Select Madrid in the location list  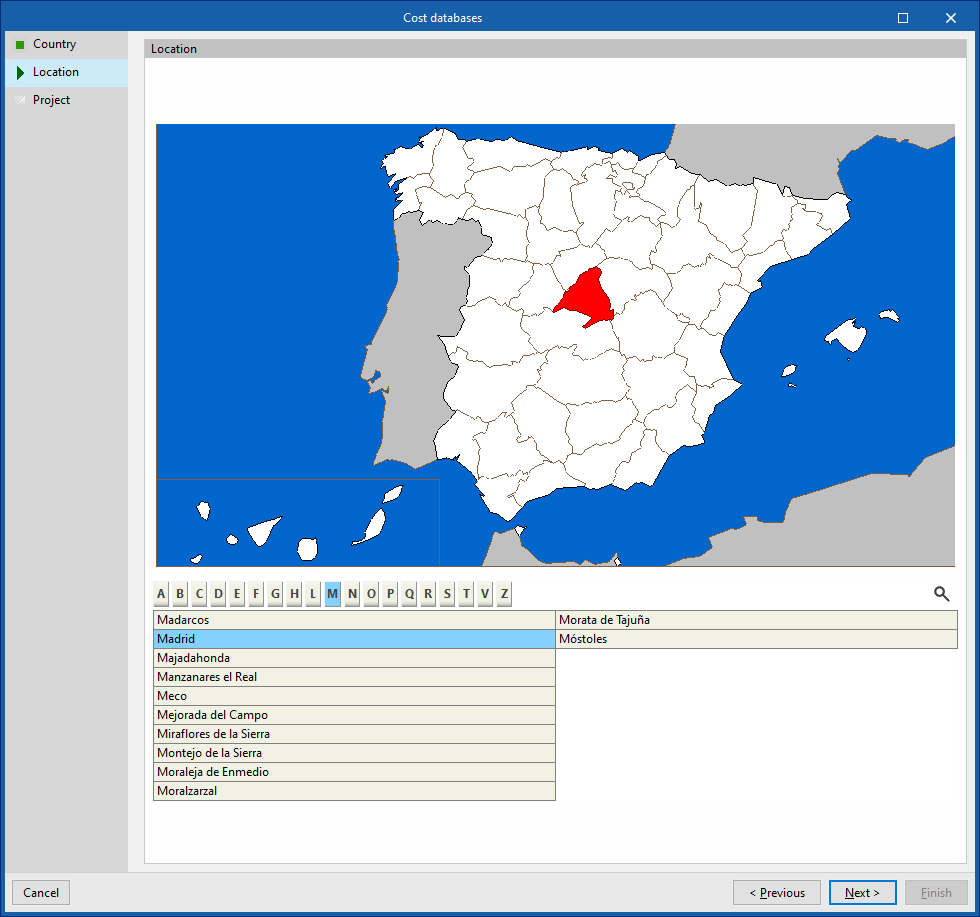(x=354, y=639)
